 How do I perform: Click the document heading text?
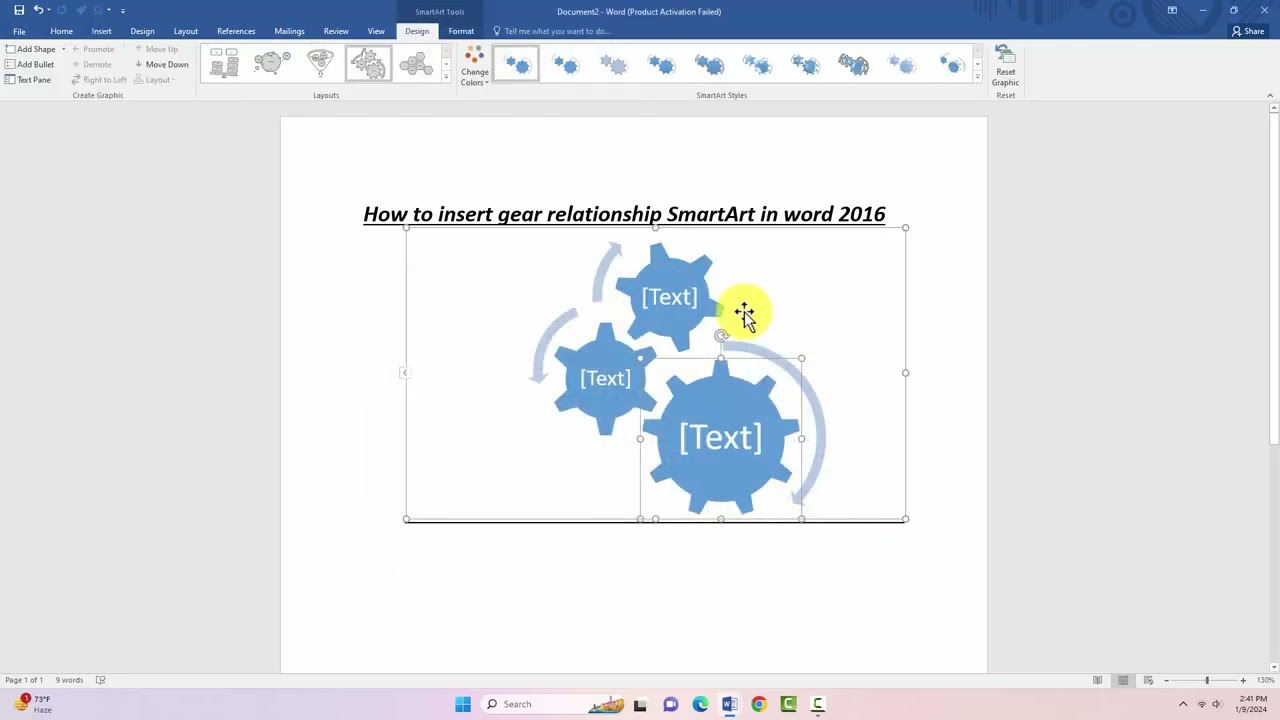click(x=624, y=214)
